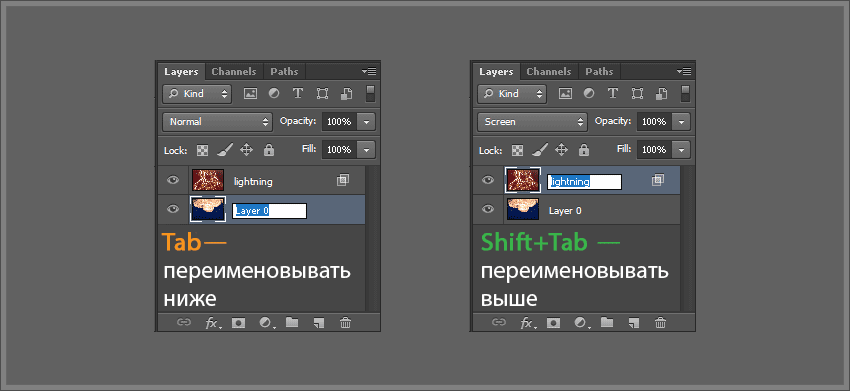Viewport: 850px width, 391px height.
Task: Delete layer with trash icon in left panel
Action: [345, 323]
